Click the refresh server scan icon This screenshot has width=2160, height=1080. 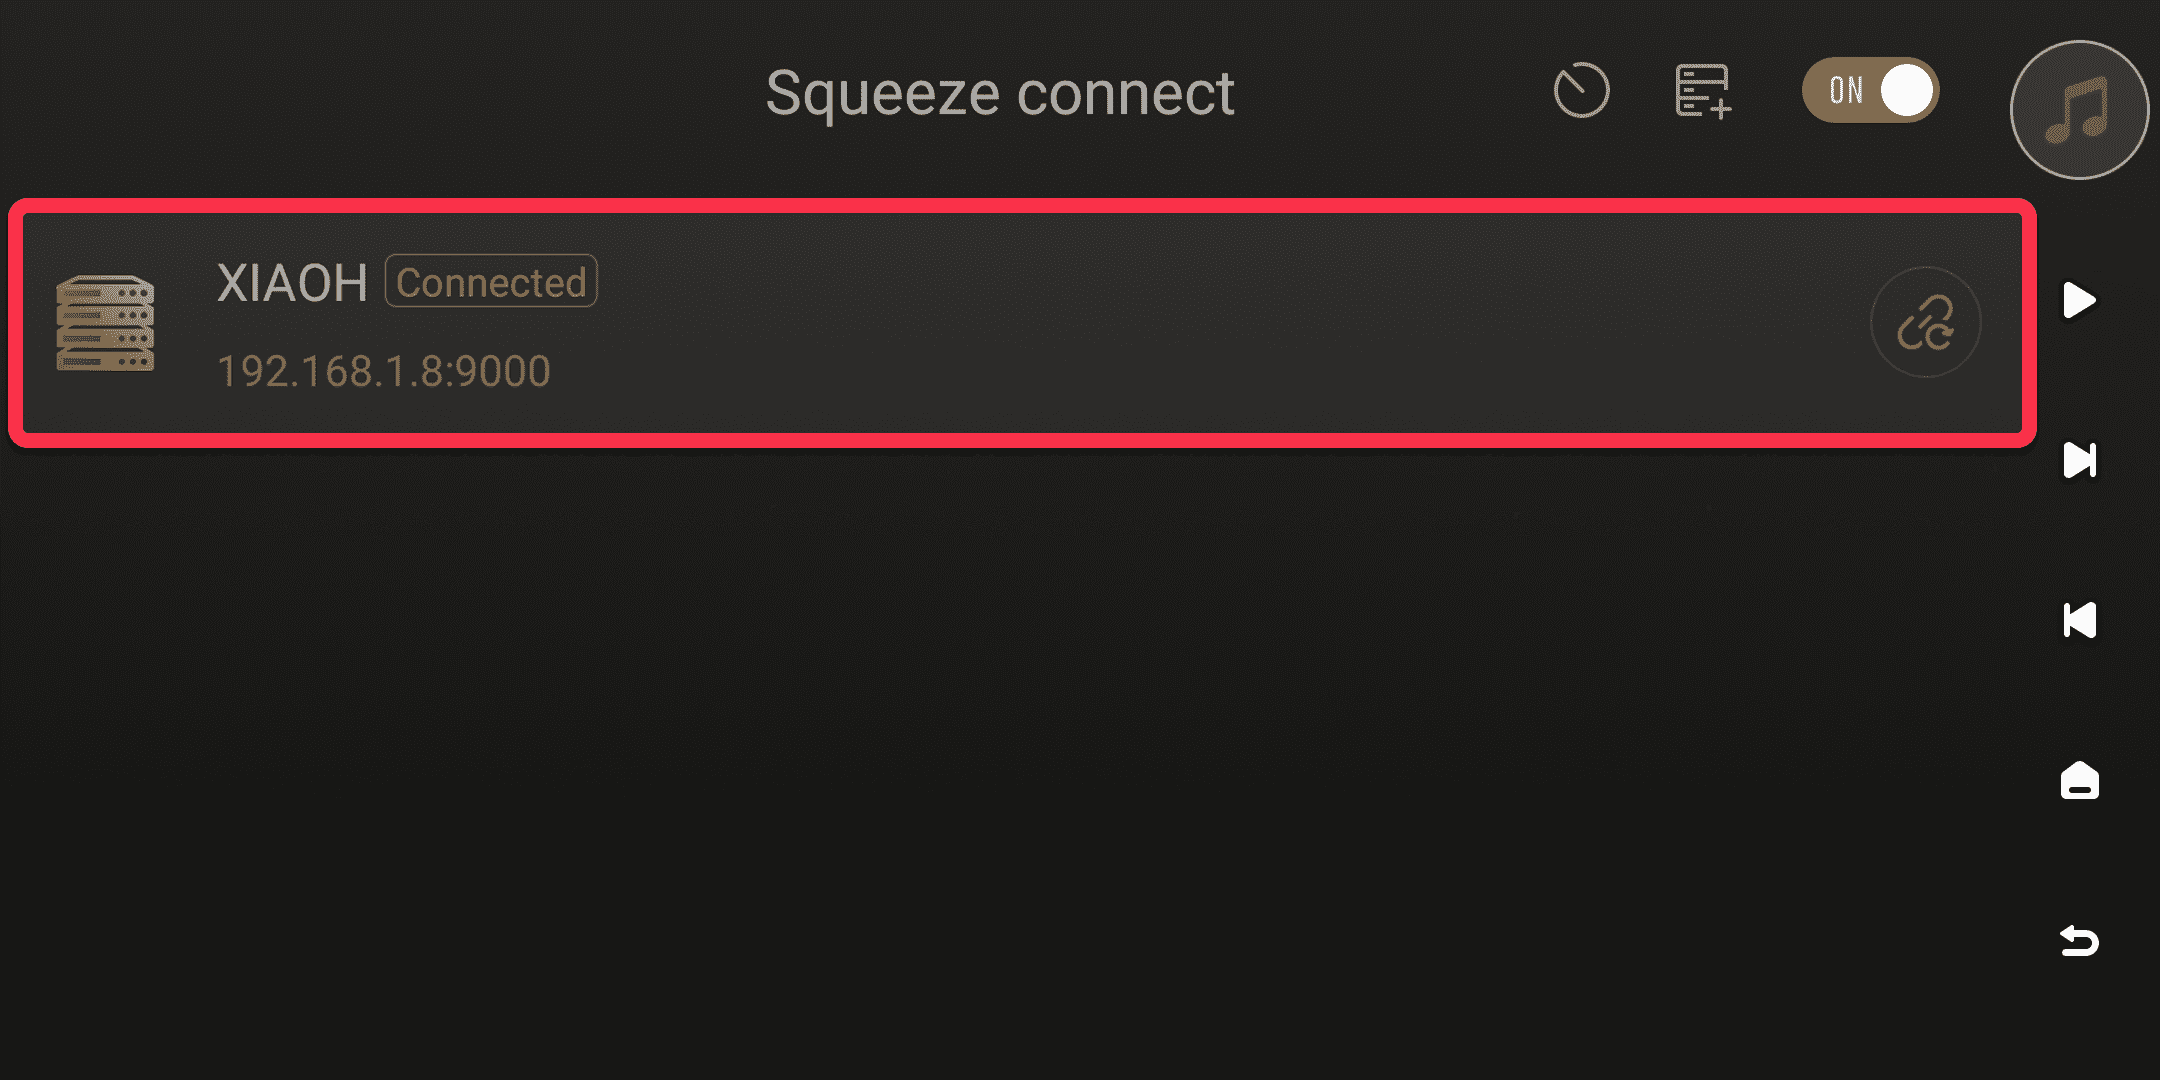(1581, 91)
